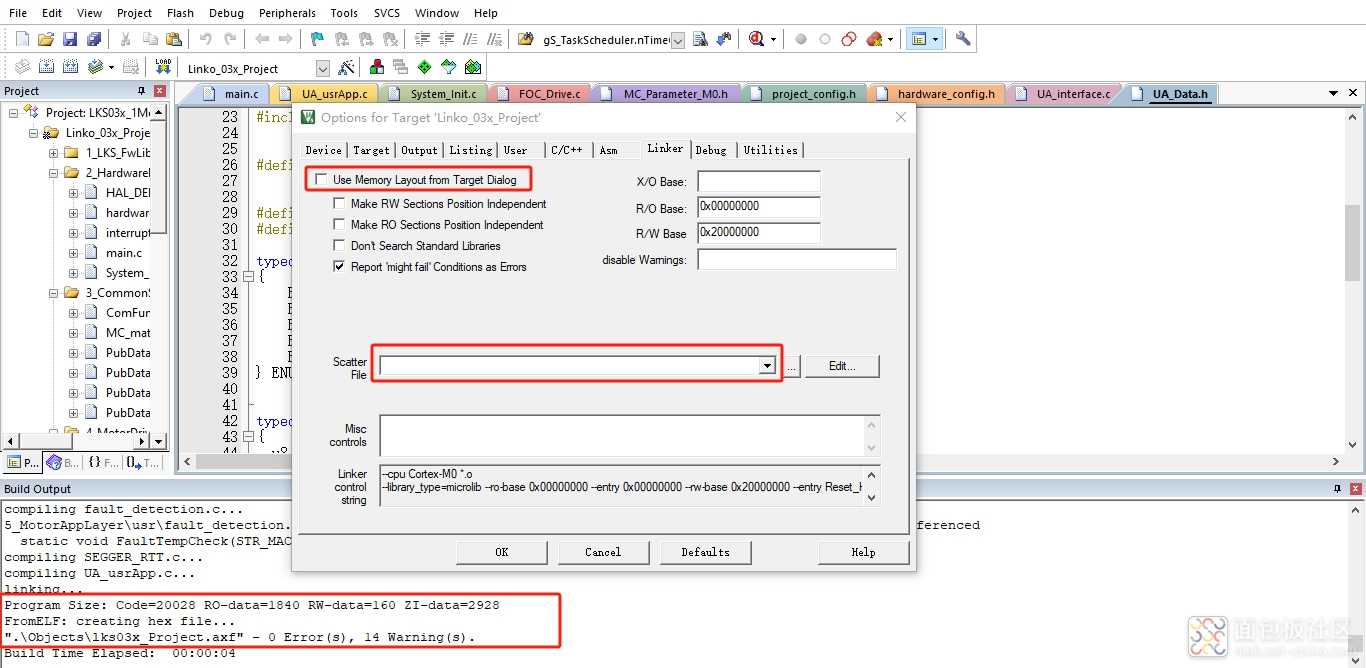Open the window layout dropdown arrow
Image resolution: width=1366 pixels, height=668 pixels.
[x=935, y=39]
